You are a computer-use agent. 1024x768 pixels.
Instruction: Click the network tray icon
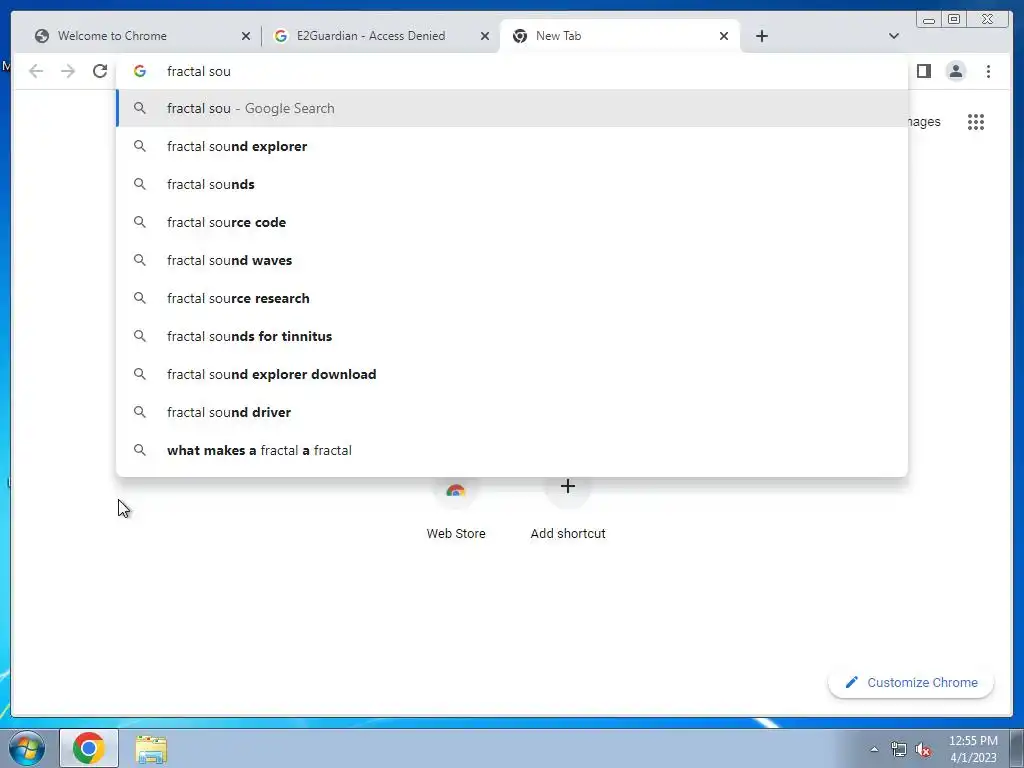[x=899, y=750]
